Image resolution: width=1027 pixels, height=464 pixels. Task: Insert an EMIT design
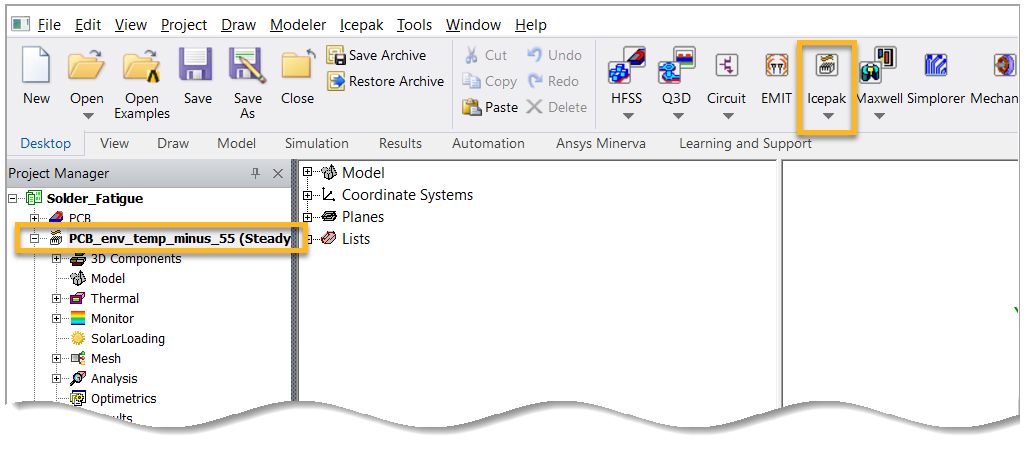coord(777,66)
